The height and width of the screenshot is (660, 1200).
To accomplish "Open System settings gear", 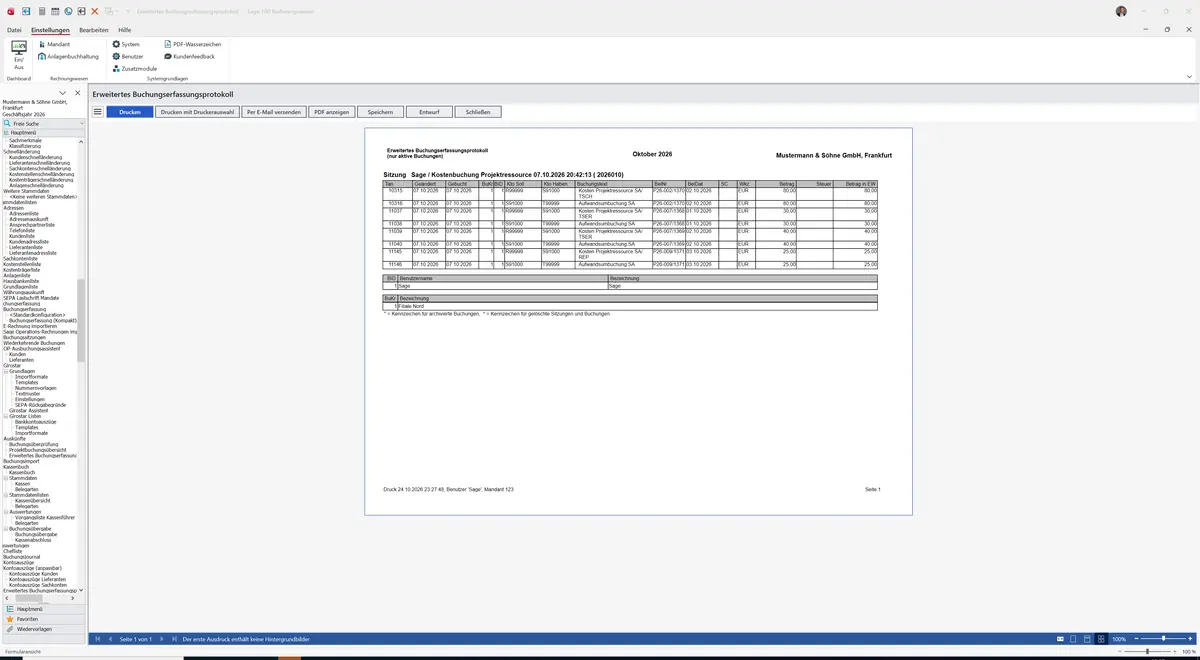I will point(116,44).
